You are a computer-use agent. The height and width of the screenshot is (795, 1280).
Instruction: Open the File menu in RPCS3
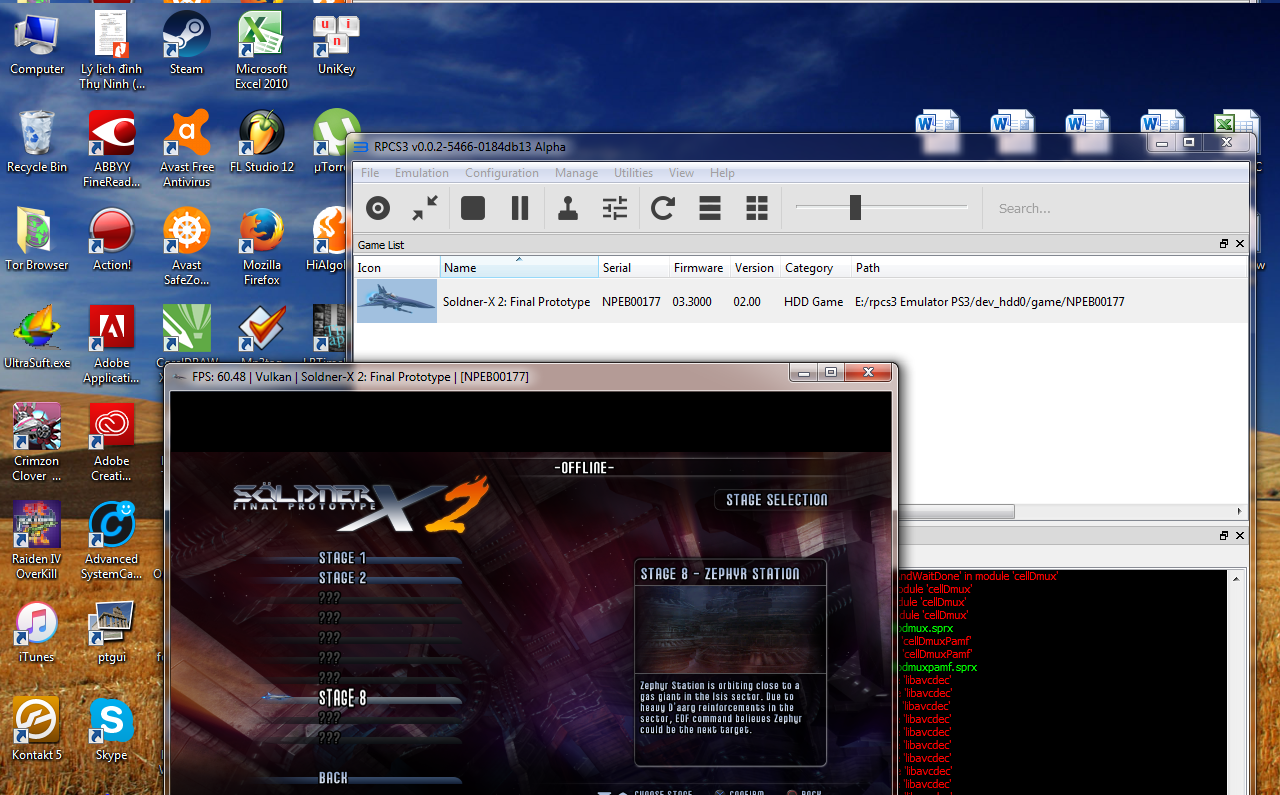[x=370, y=173]
